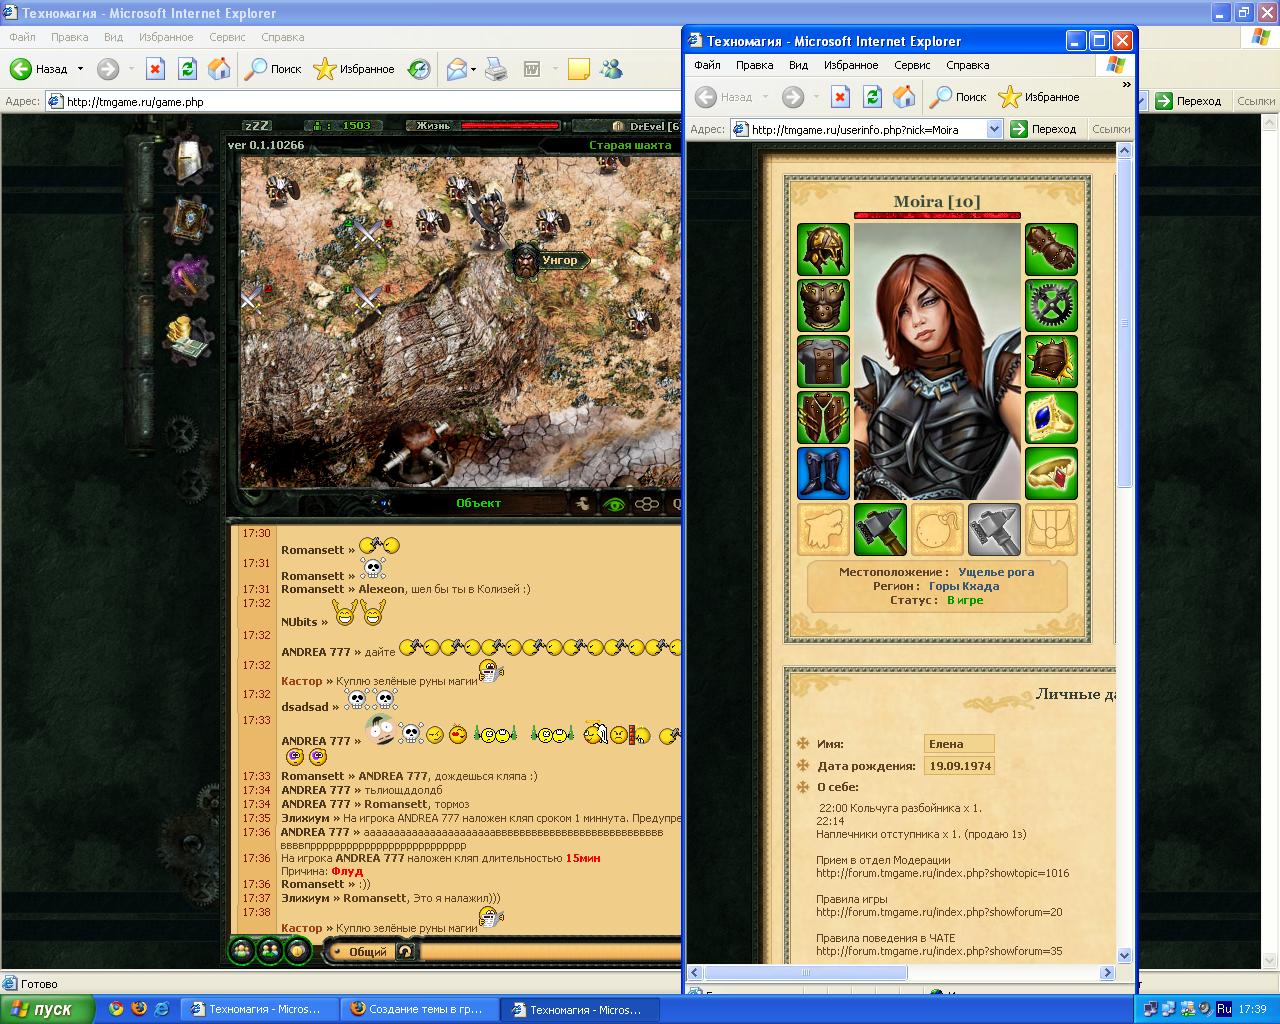Open Вид menu in front window
The image size is (1280, 1024).
pyautogui.click(x=798, y=65)
